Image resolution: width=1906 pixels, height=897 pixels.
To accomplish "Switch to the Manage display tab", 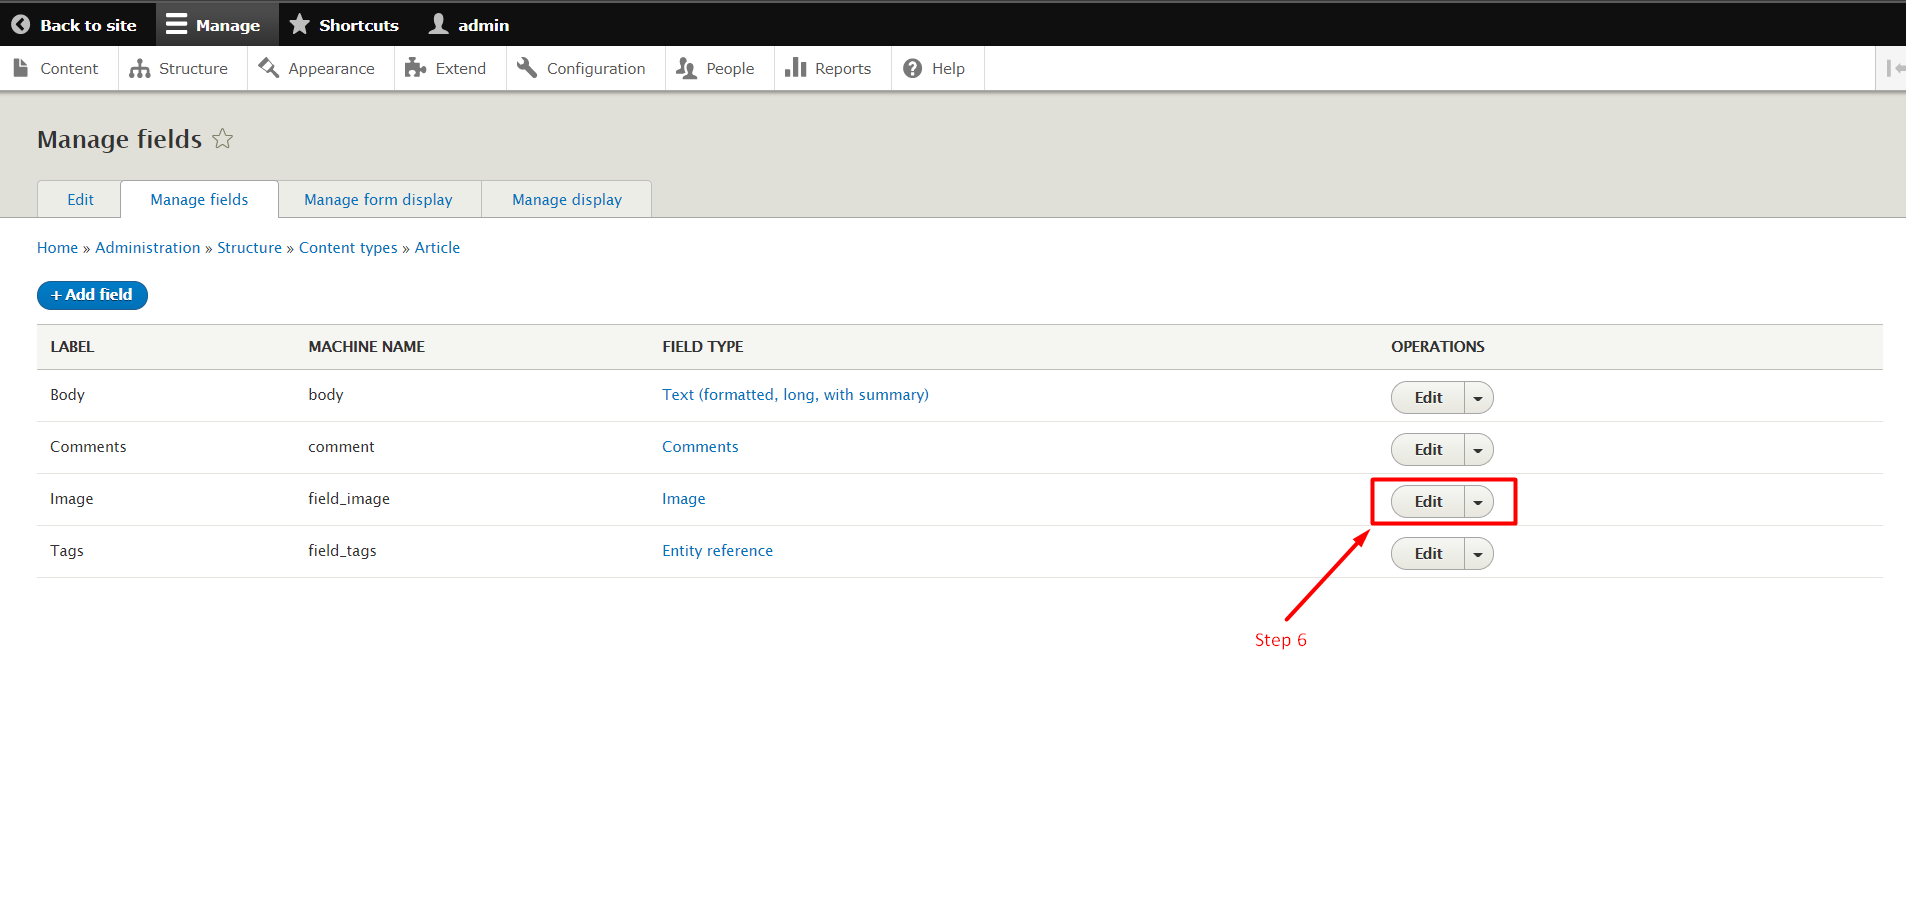I will pyautogui.click(x=567, y=199).
